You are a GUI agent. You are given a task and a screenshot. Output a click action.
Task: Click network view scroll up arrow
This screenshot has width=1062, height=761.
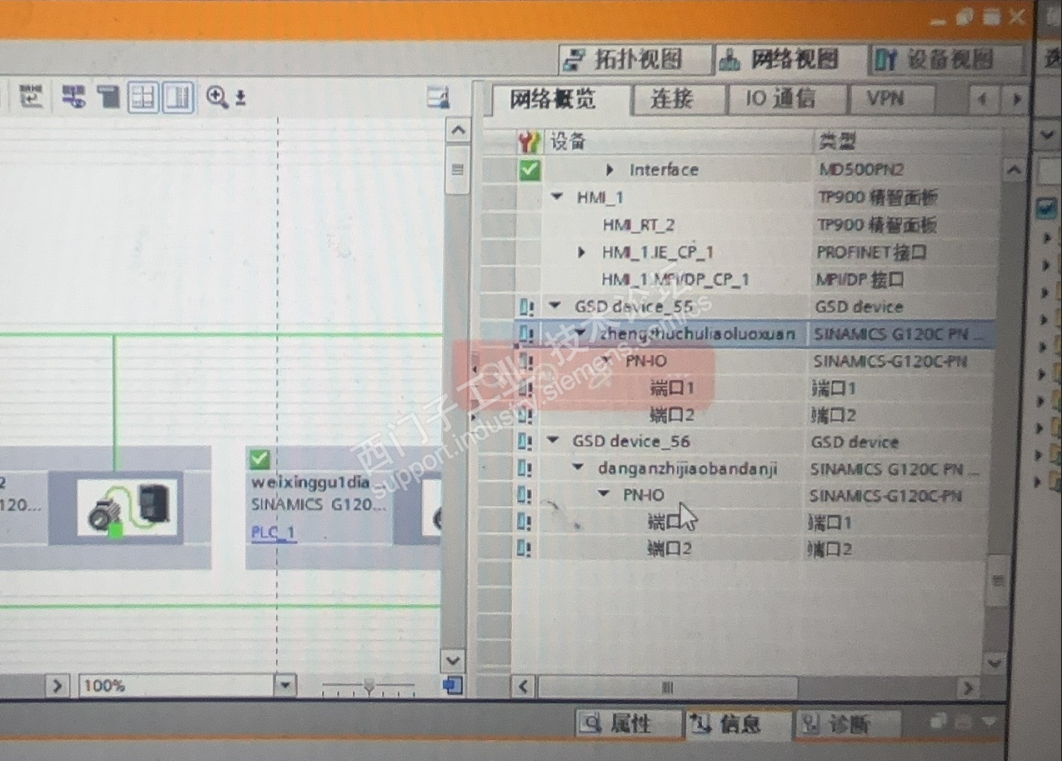(458, 130)
